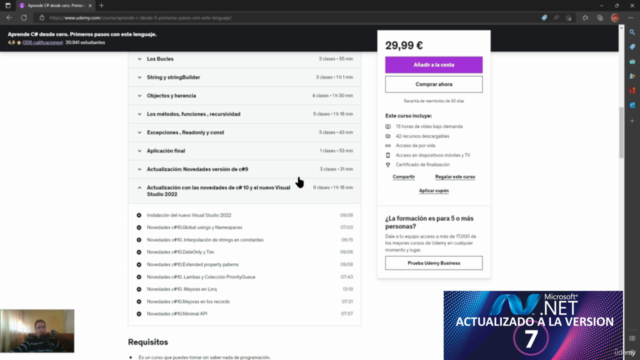This screenshot has height=360, width=640.
Task: Expand 'Los métodos, funciones , recursividad' section
Action: tap(244, 114)
